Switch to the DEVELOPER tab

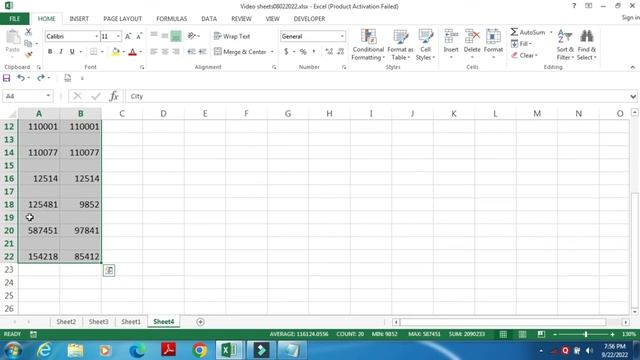pos(309,19)
